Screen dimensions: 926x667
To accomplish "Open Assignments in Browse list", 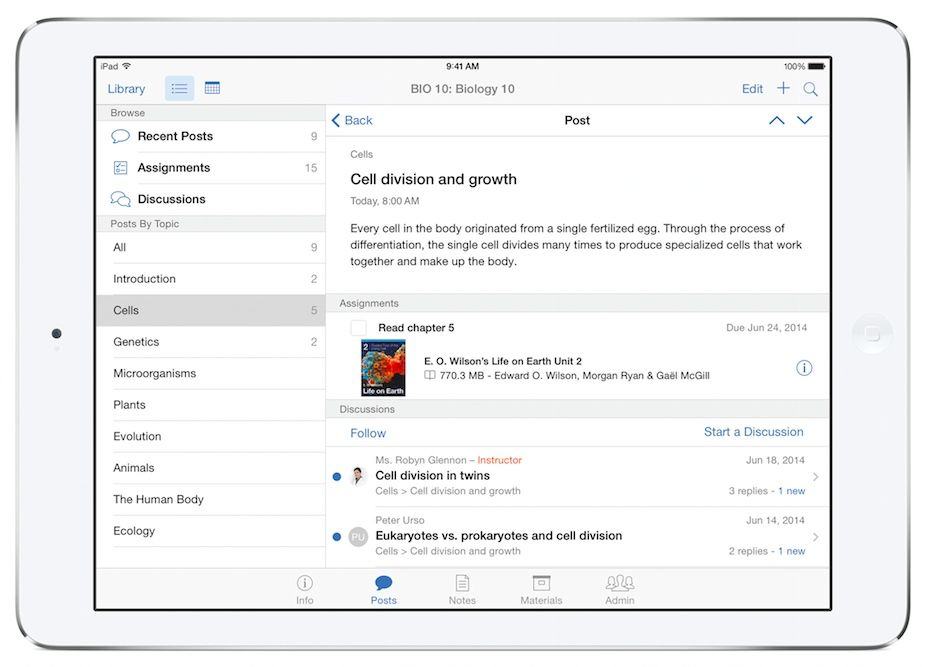I will tap(211, 168).
